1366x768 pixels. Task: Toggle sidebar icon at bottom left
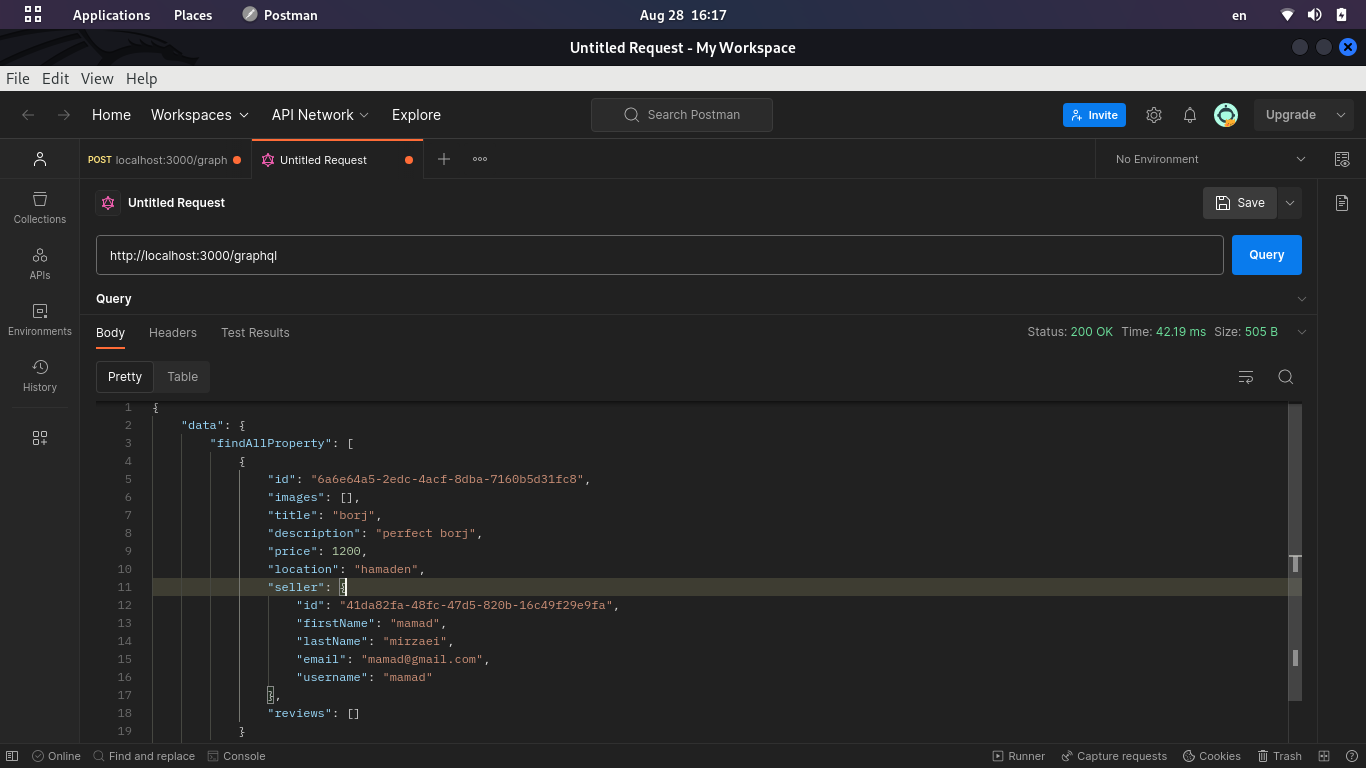[14, 756]
